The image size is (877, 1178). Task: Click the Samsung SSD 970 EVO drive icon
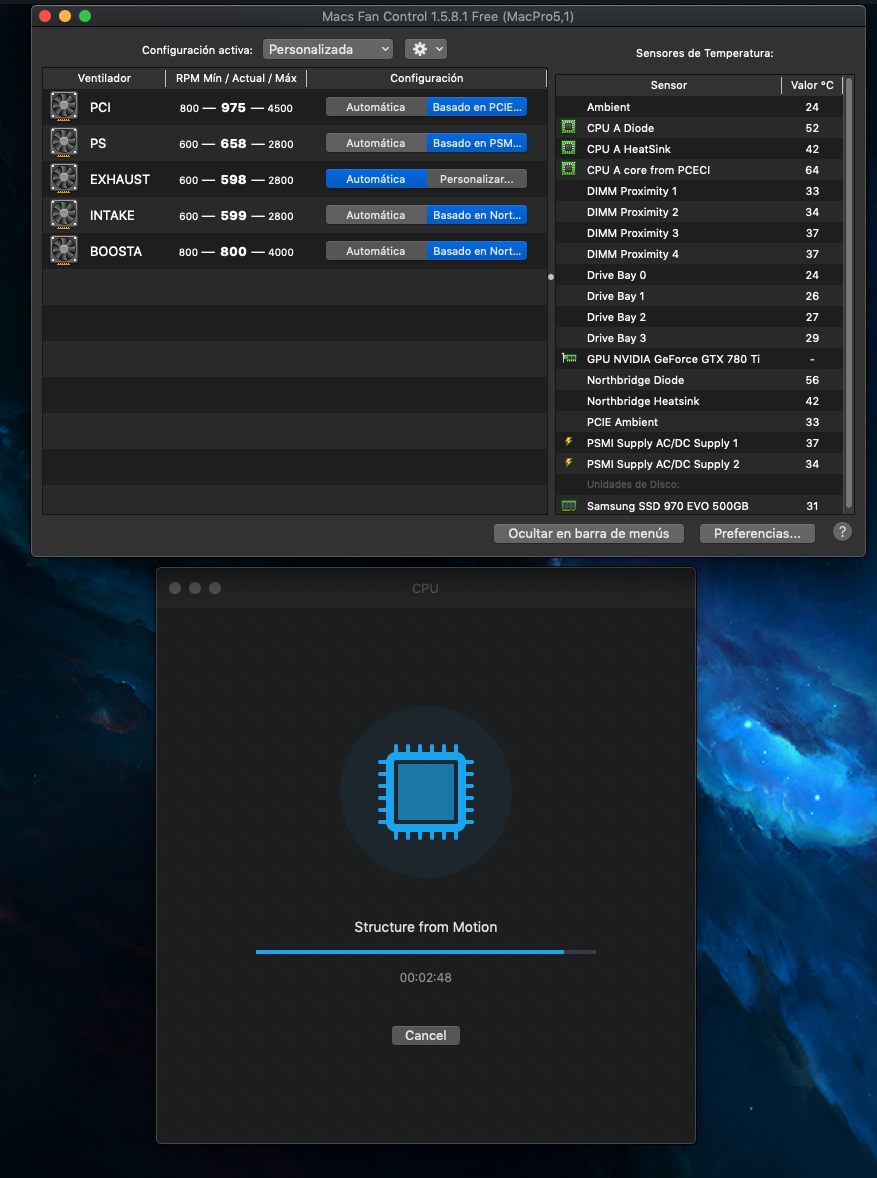(569, 506)
